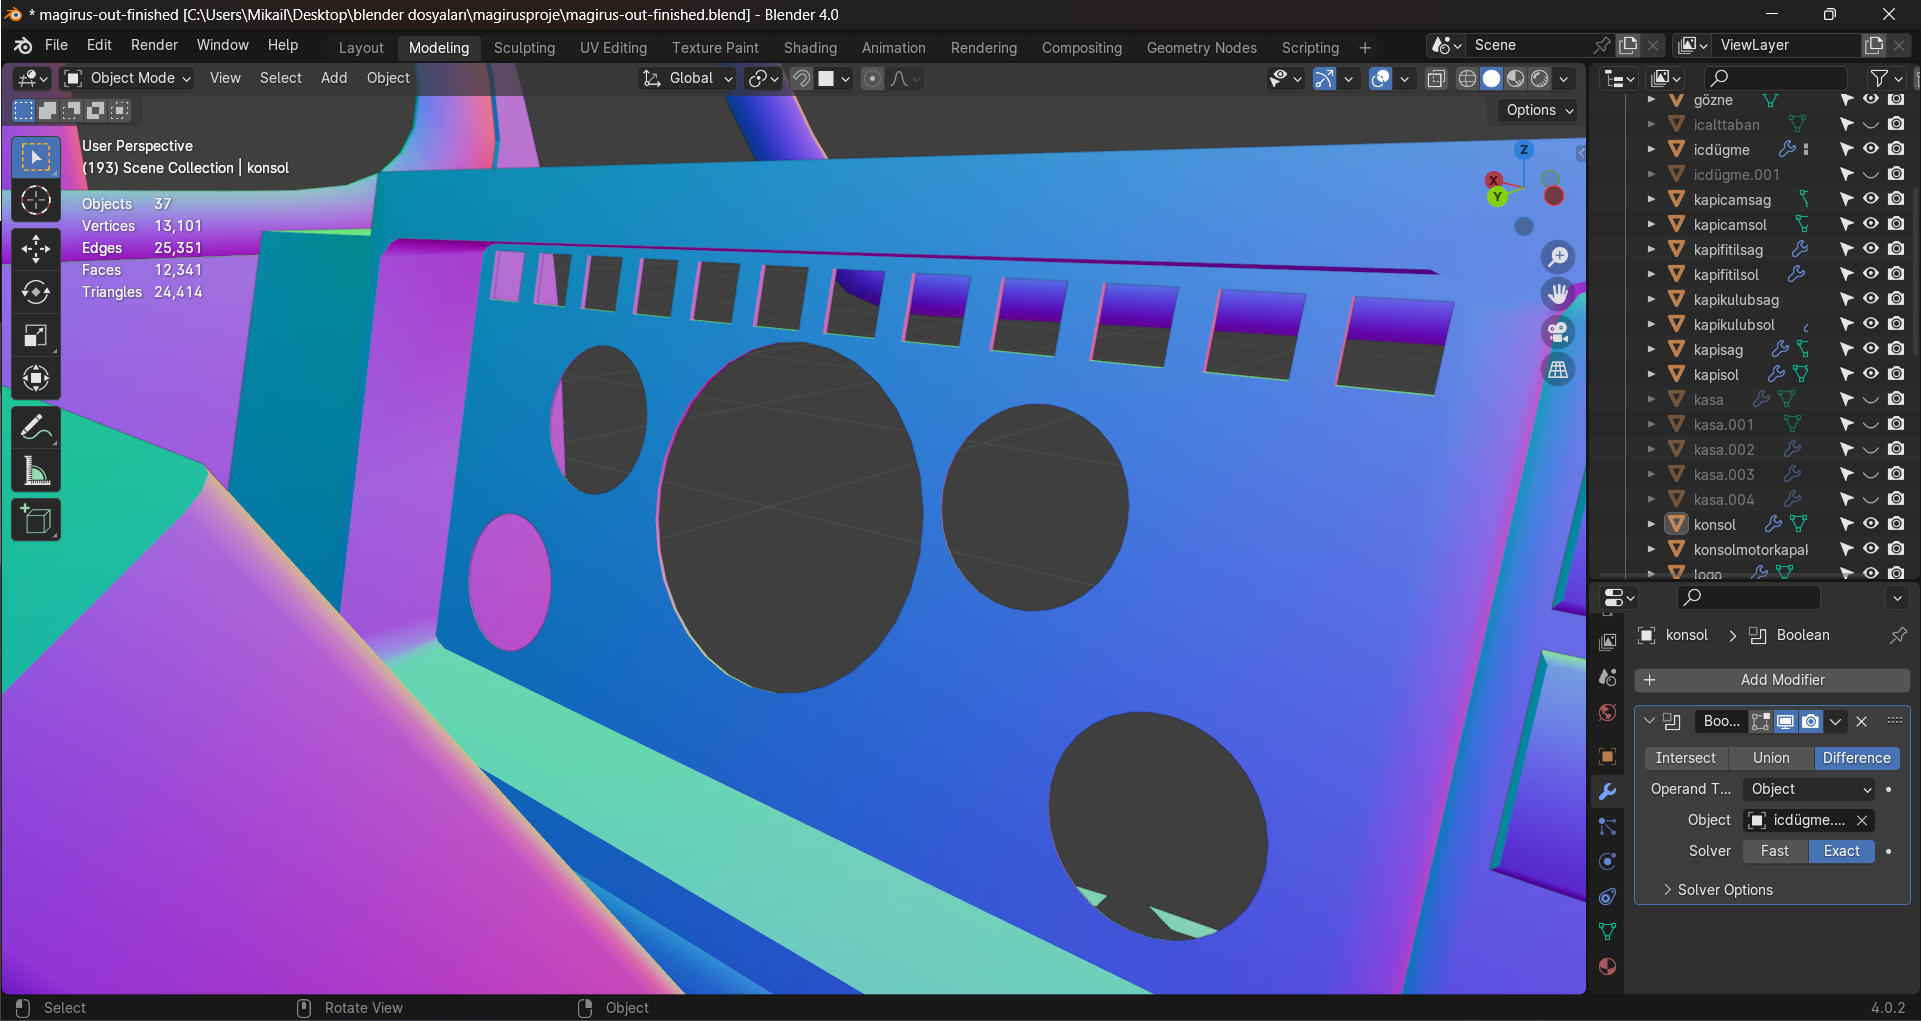The image size is (1921, 1021).
Task: Open the Render menu
Action: coord(154,45)
